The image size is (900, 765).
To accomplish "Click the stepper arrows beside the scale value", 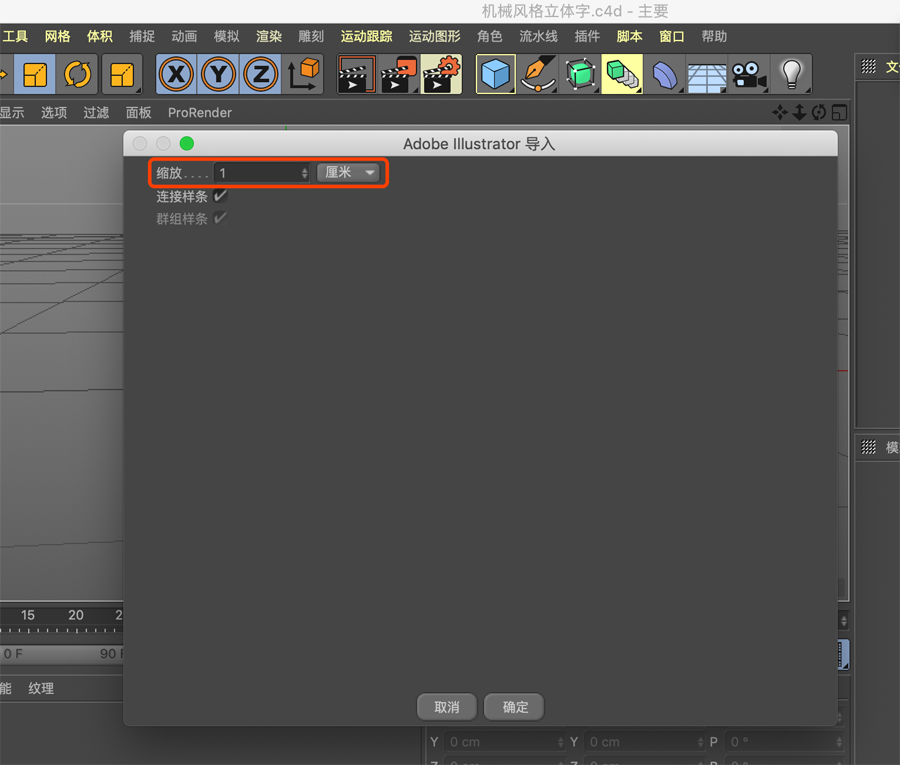I will tap(303, 172).
